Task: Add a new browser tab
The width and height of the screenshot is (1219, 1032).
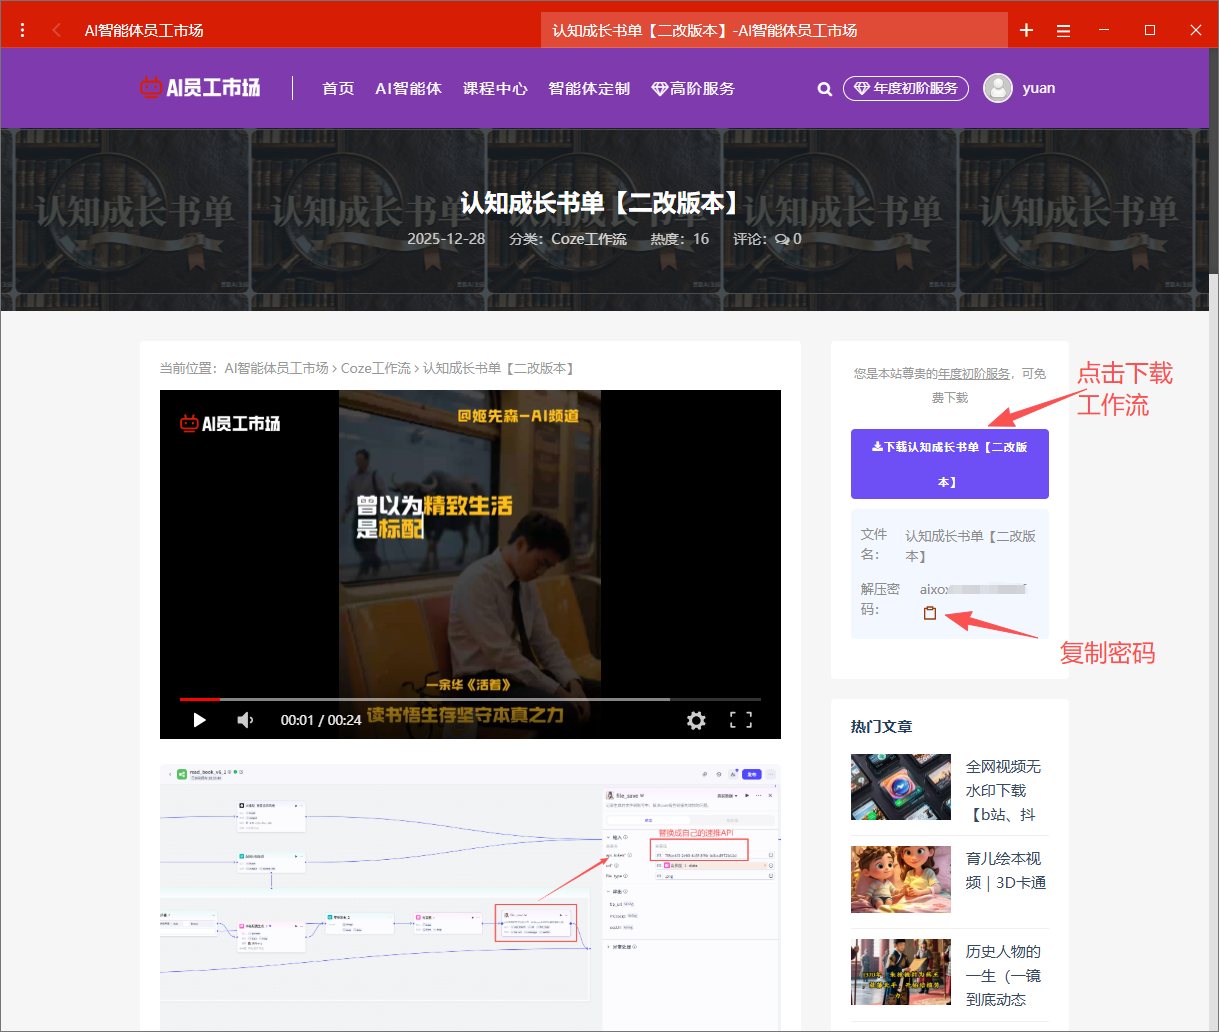Action: (1026, 30)
